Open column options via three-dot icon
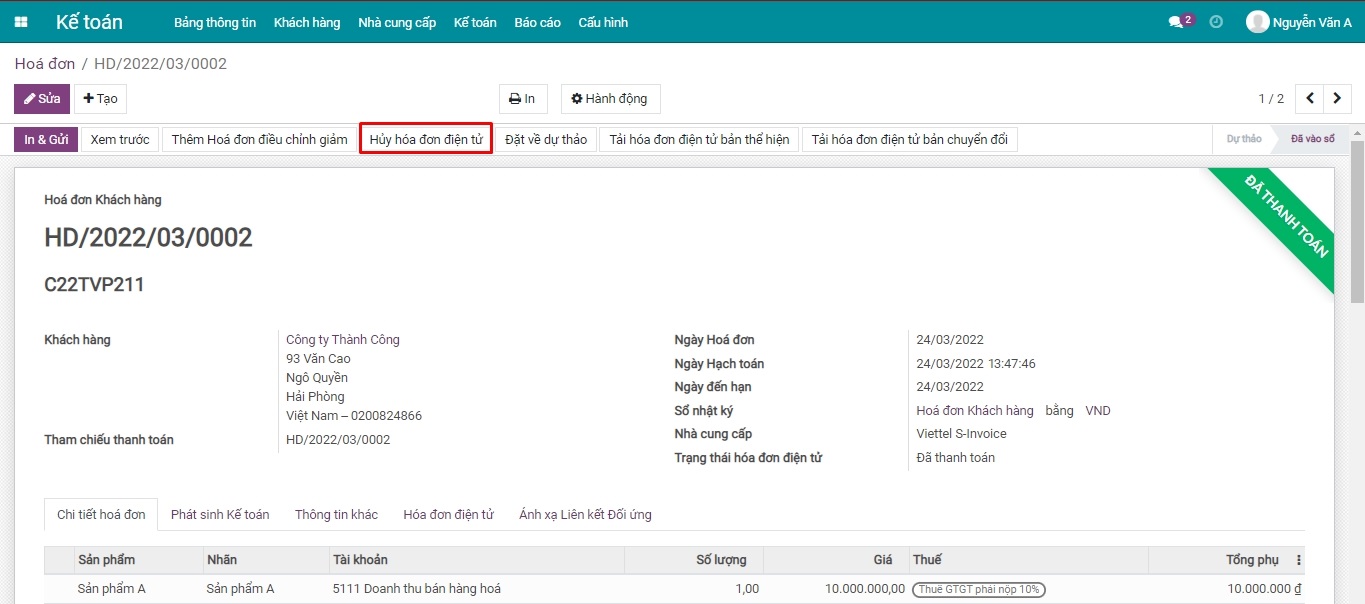Image resolution: width=1365 pixels, height=604 pixels. [1297, 559]
